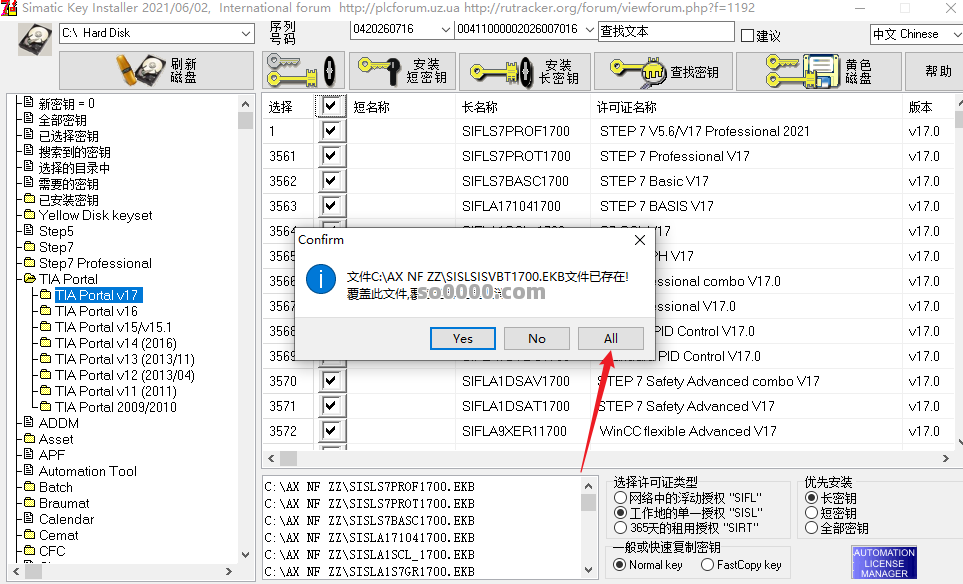Select the TIA Portal v16 folder
963x584 pixels.
coord(96,311)
